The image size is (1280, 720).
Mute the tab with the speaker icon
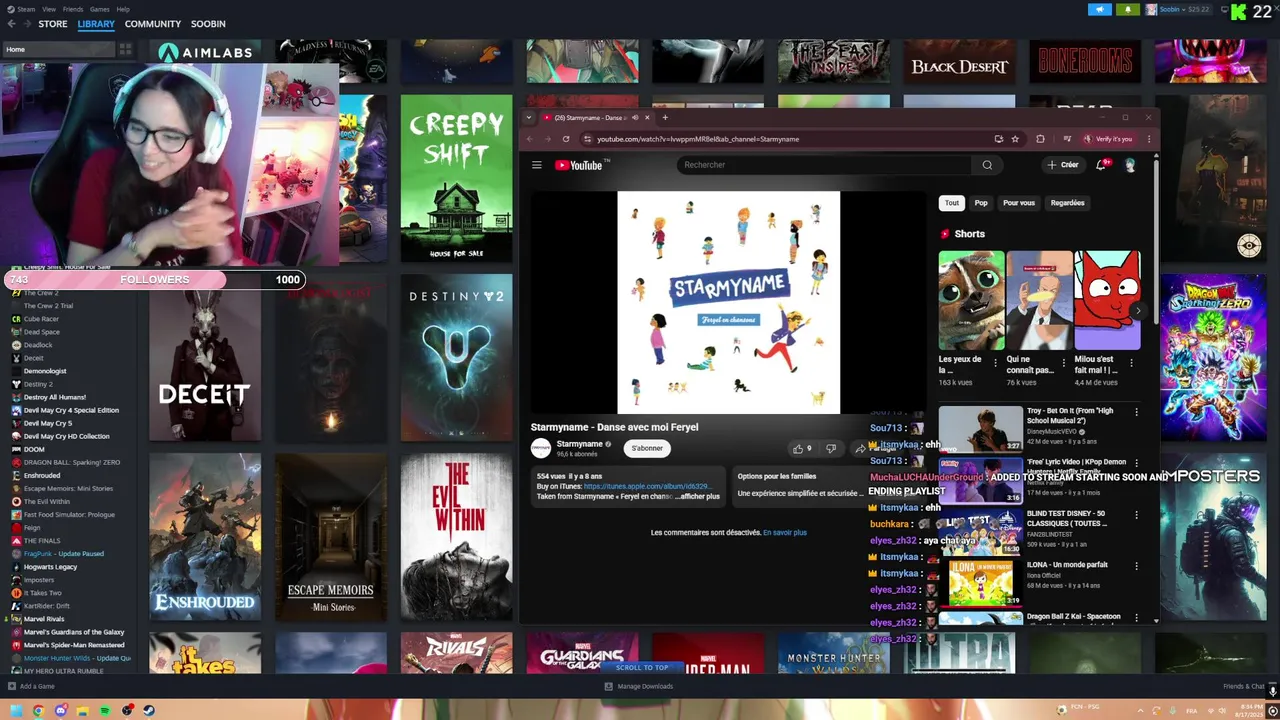634,117
